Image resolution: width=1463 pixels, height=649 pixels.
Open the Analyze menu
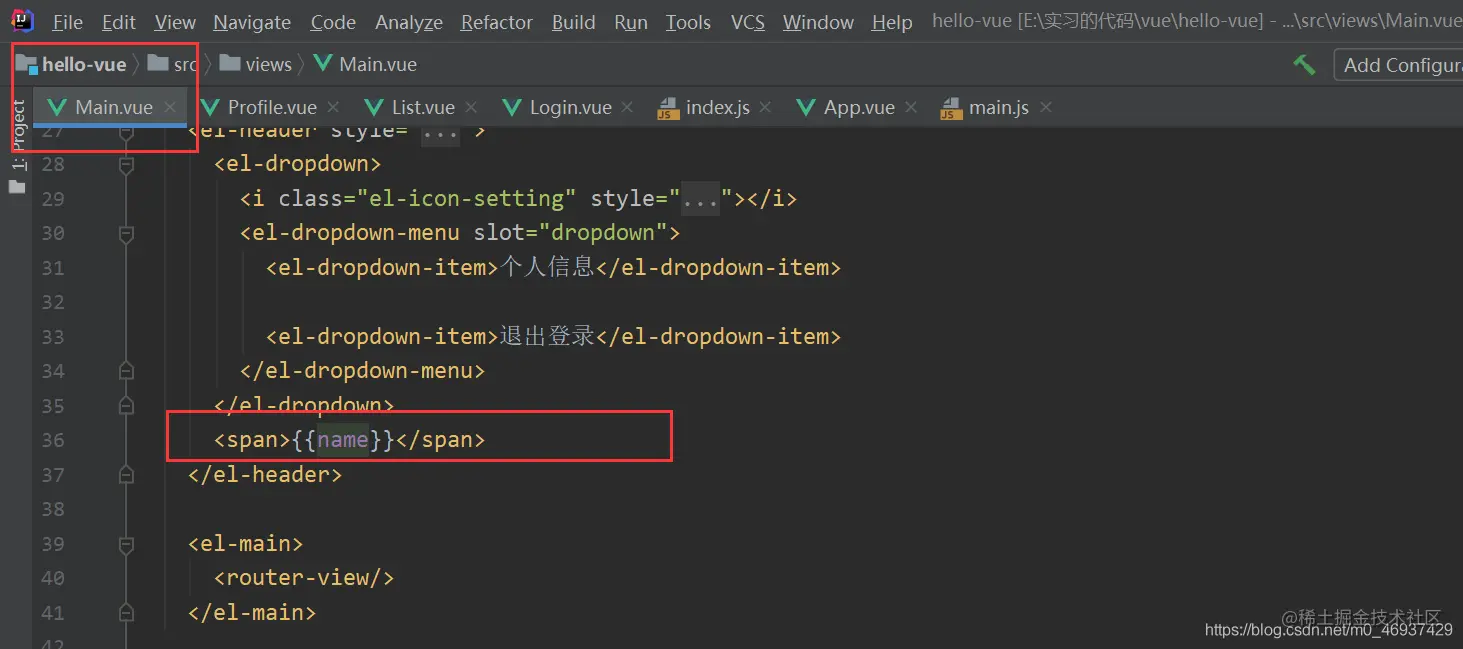click(408, 22)
